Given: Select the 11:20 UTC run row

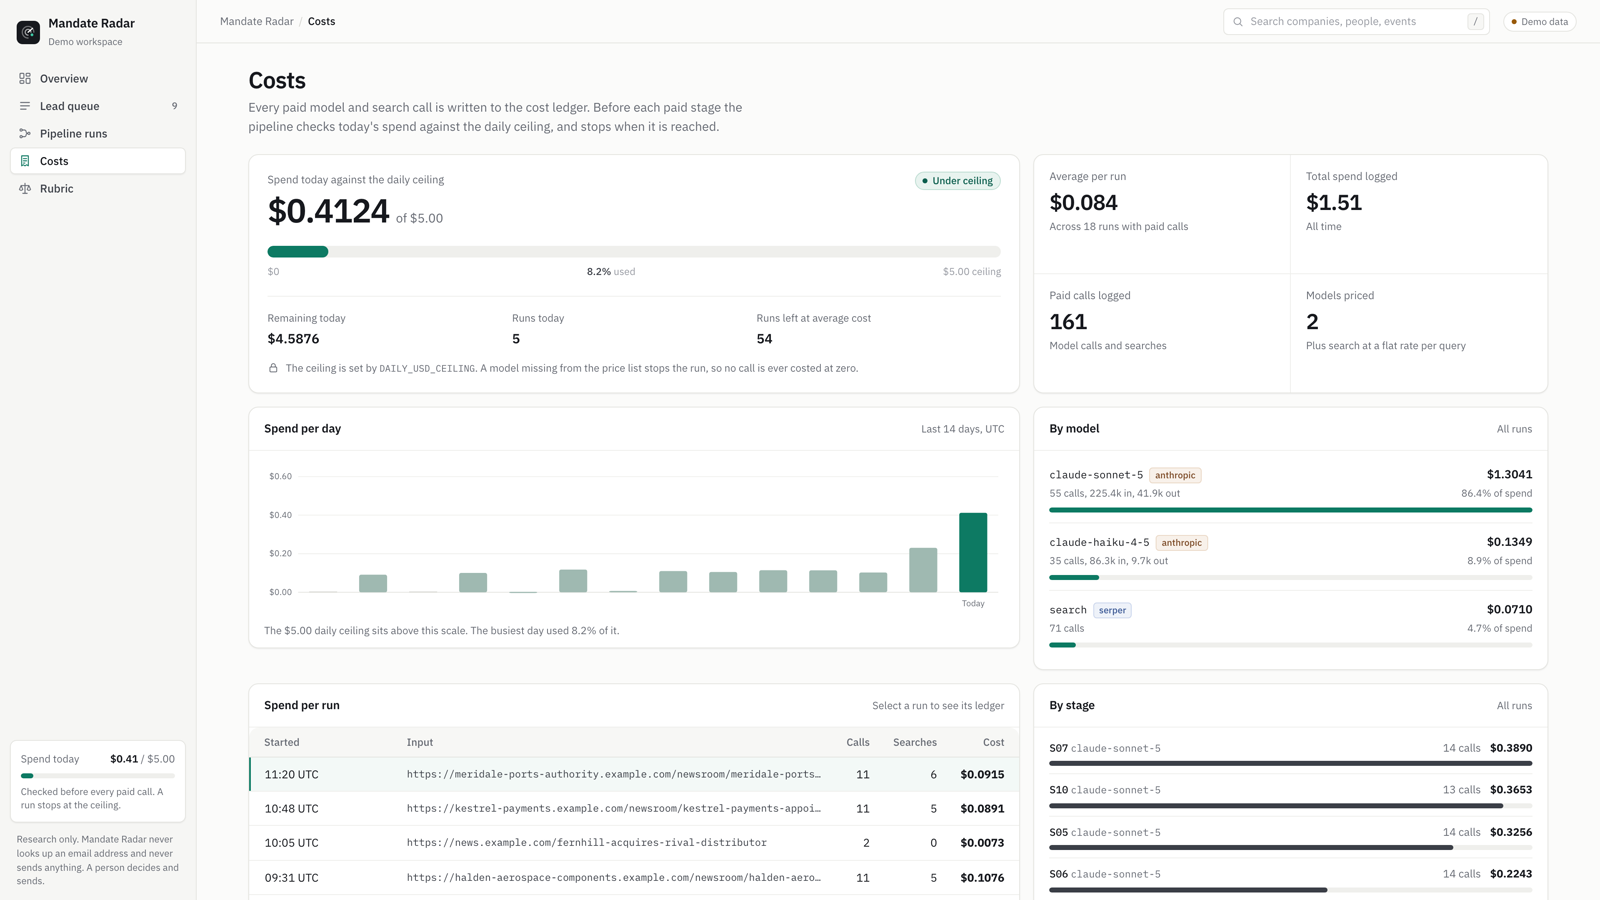Looking at the screenshot, I should point(634,774).
